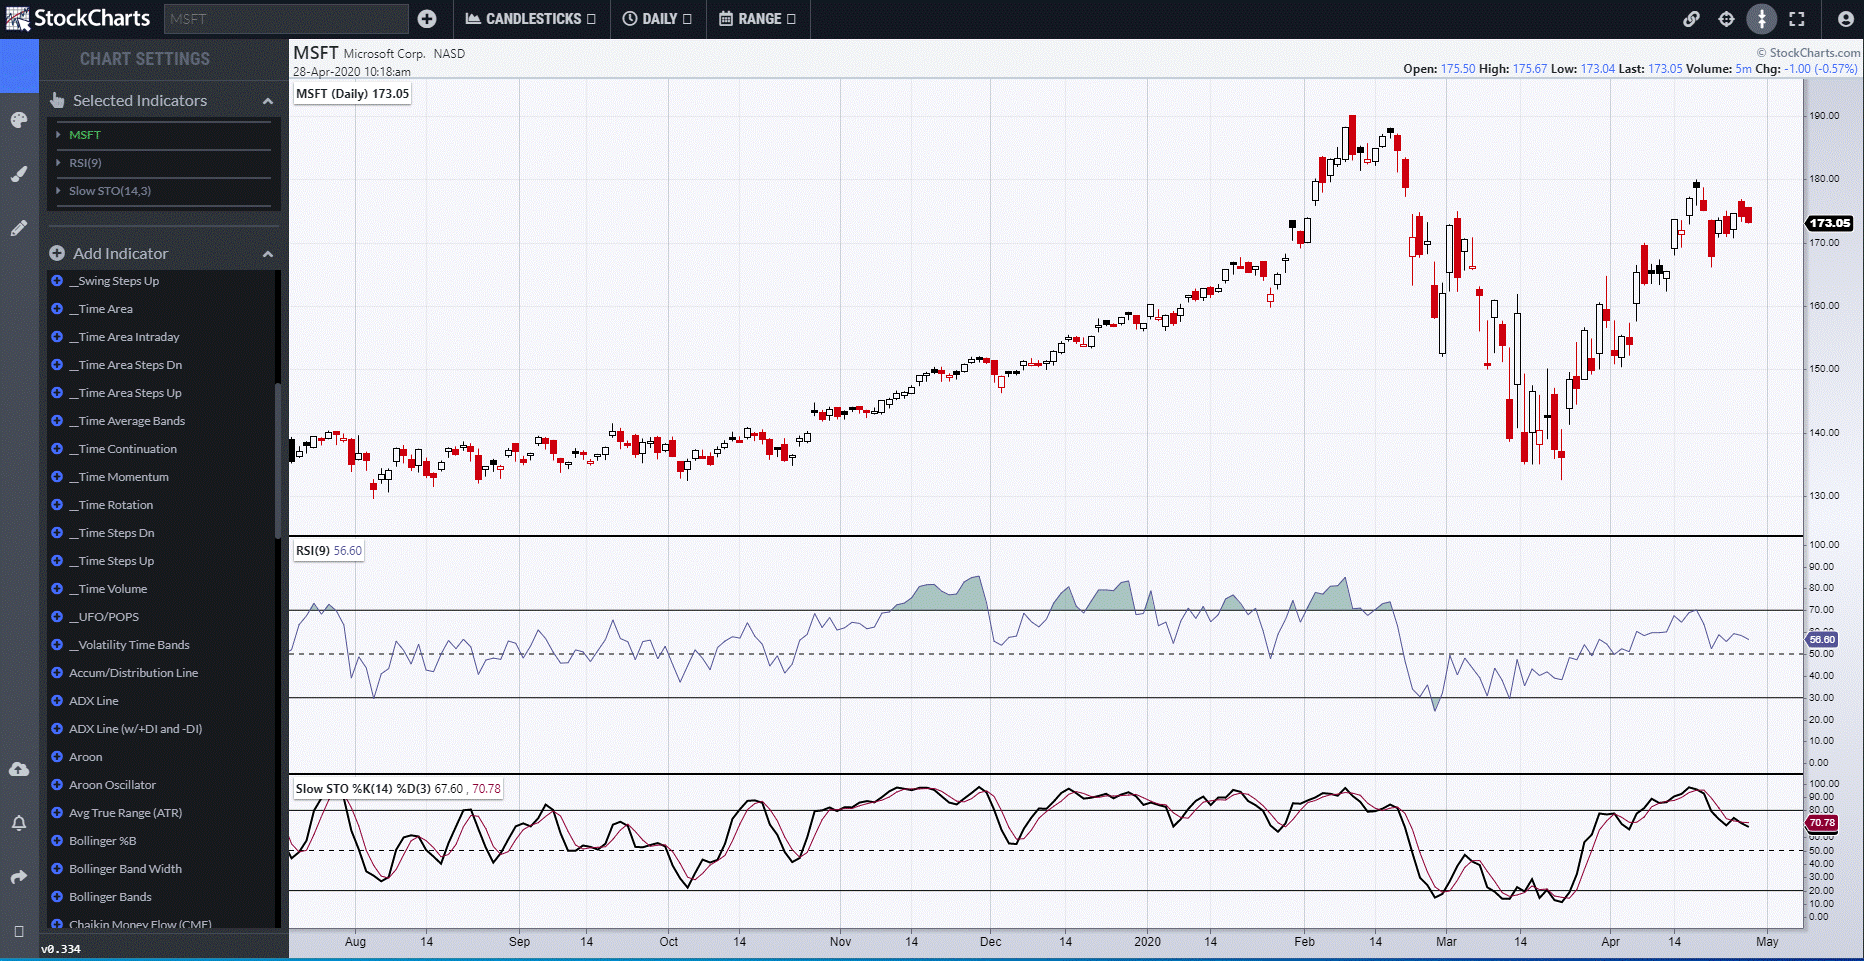Collapse the Selected Indicators section
This screenshot has height=961, width=1864.
coord(267,101)
